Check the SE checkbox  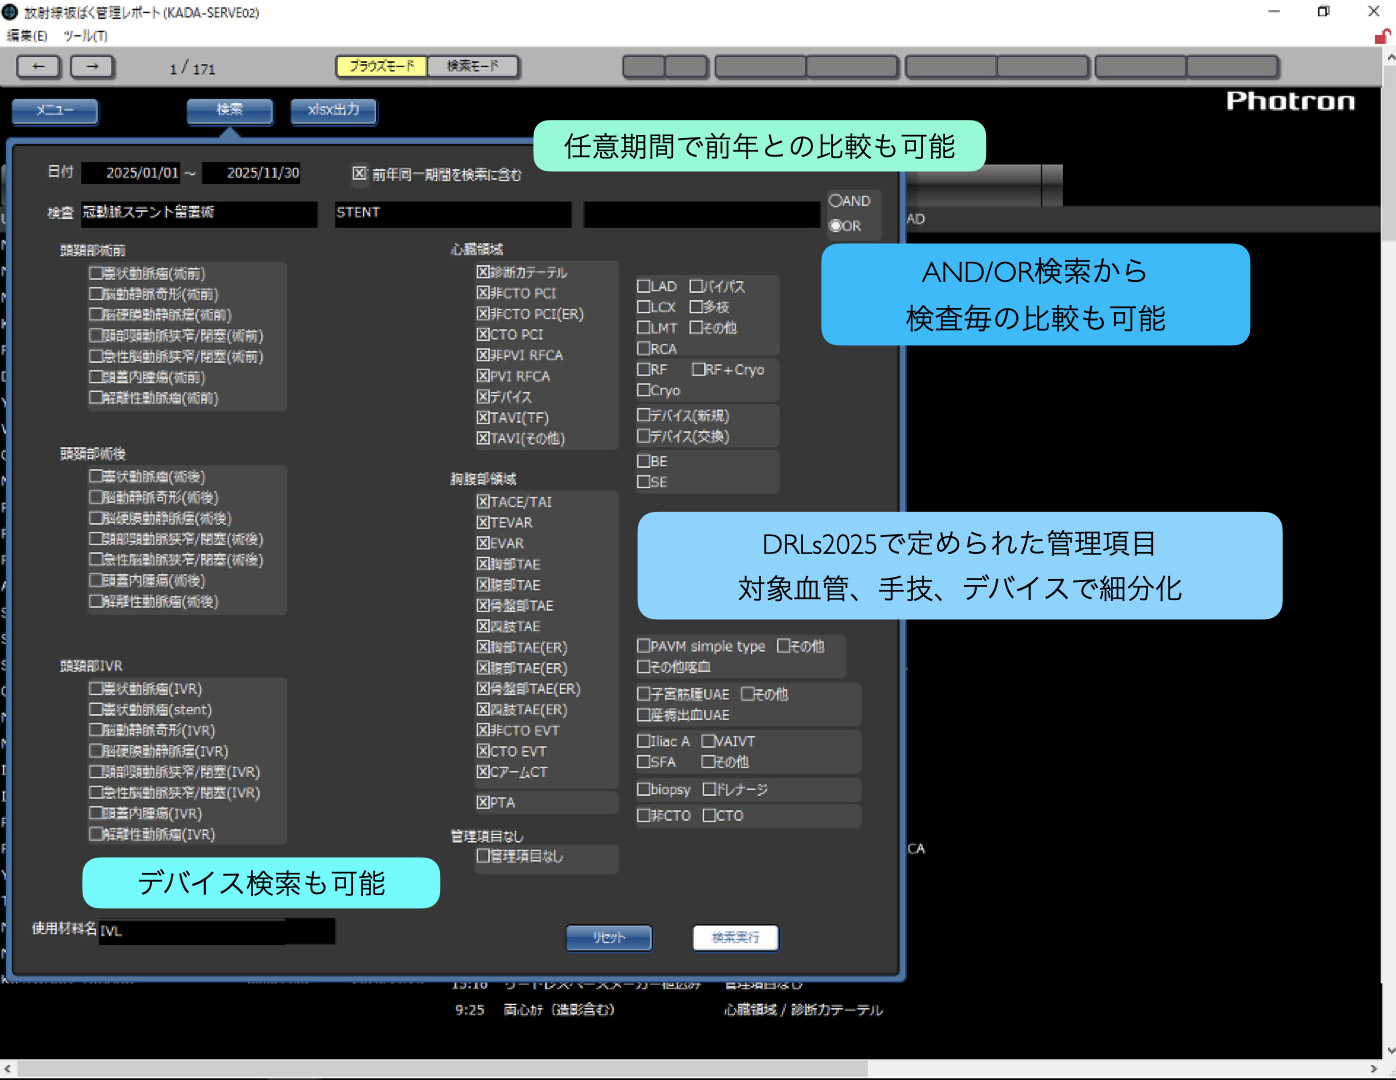[644, 482]
